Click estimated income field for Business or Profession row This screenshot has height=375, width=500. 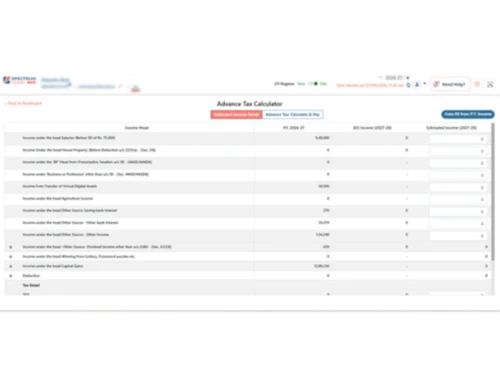coord(457,175)
